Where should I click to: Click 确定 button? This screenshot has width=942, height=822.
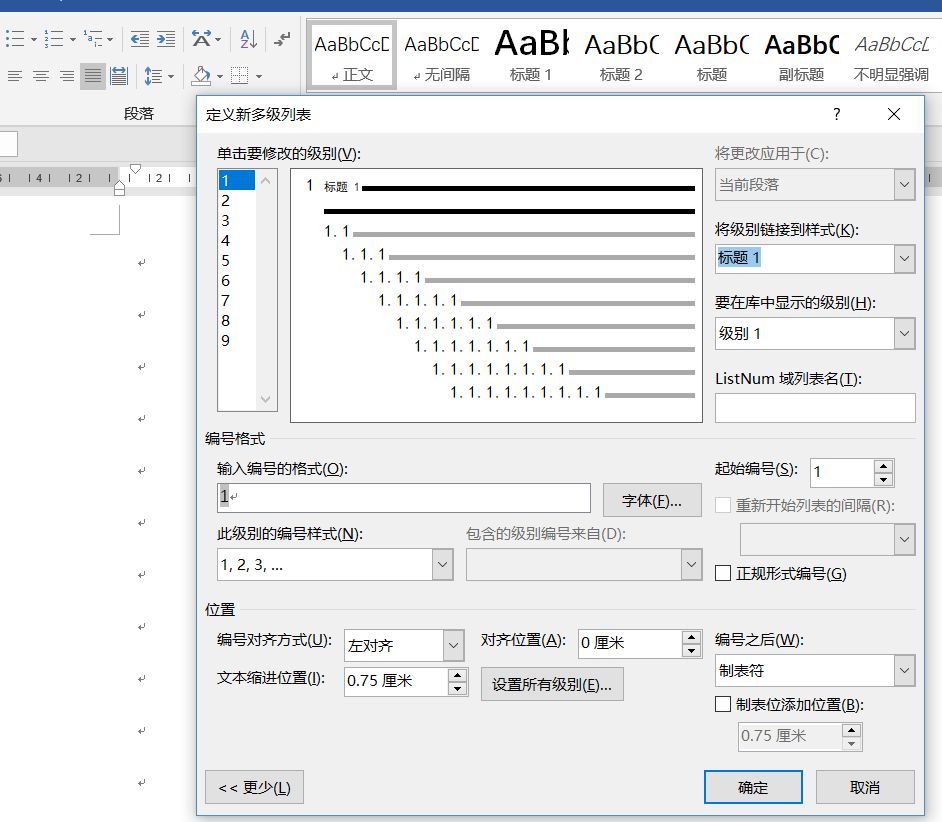(753, 787)
